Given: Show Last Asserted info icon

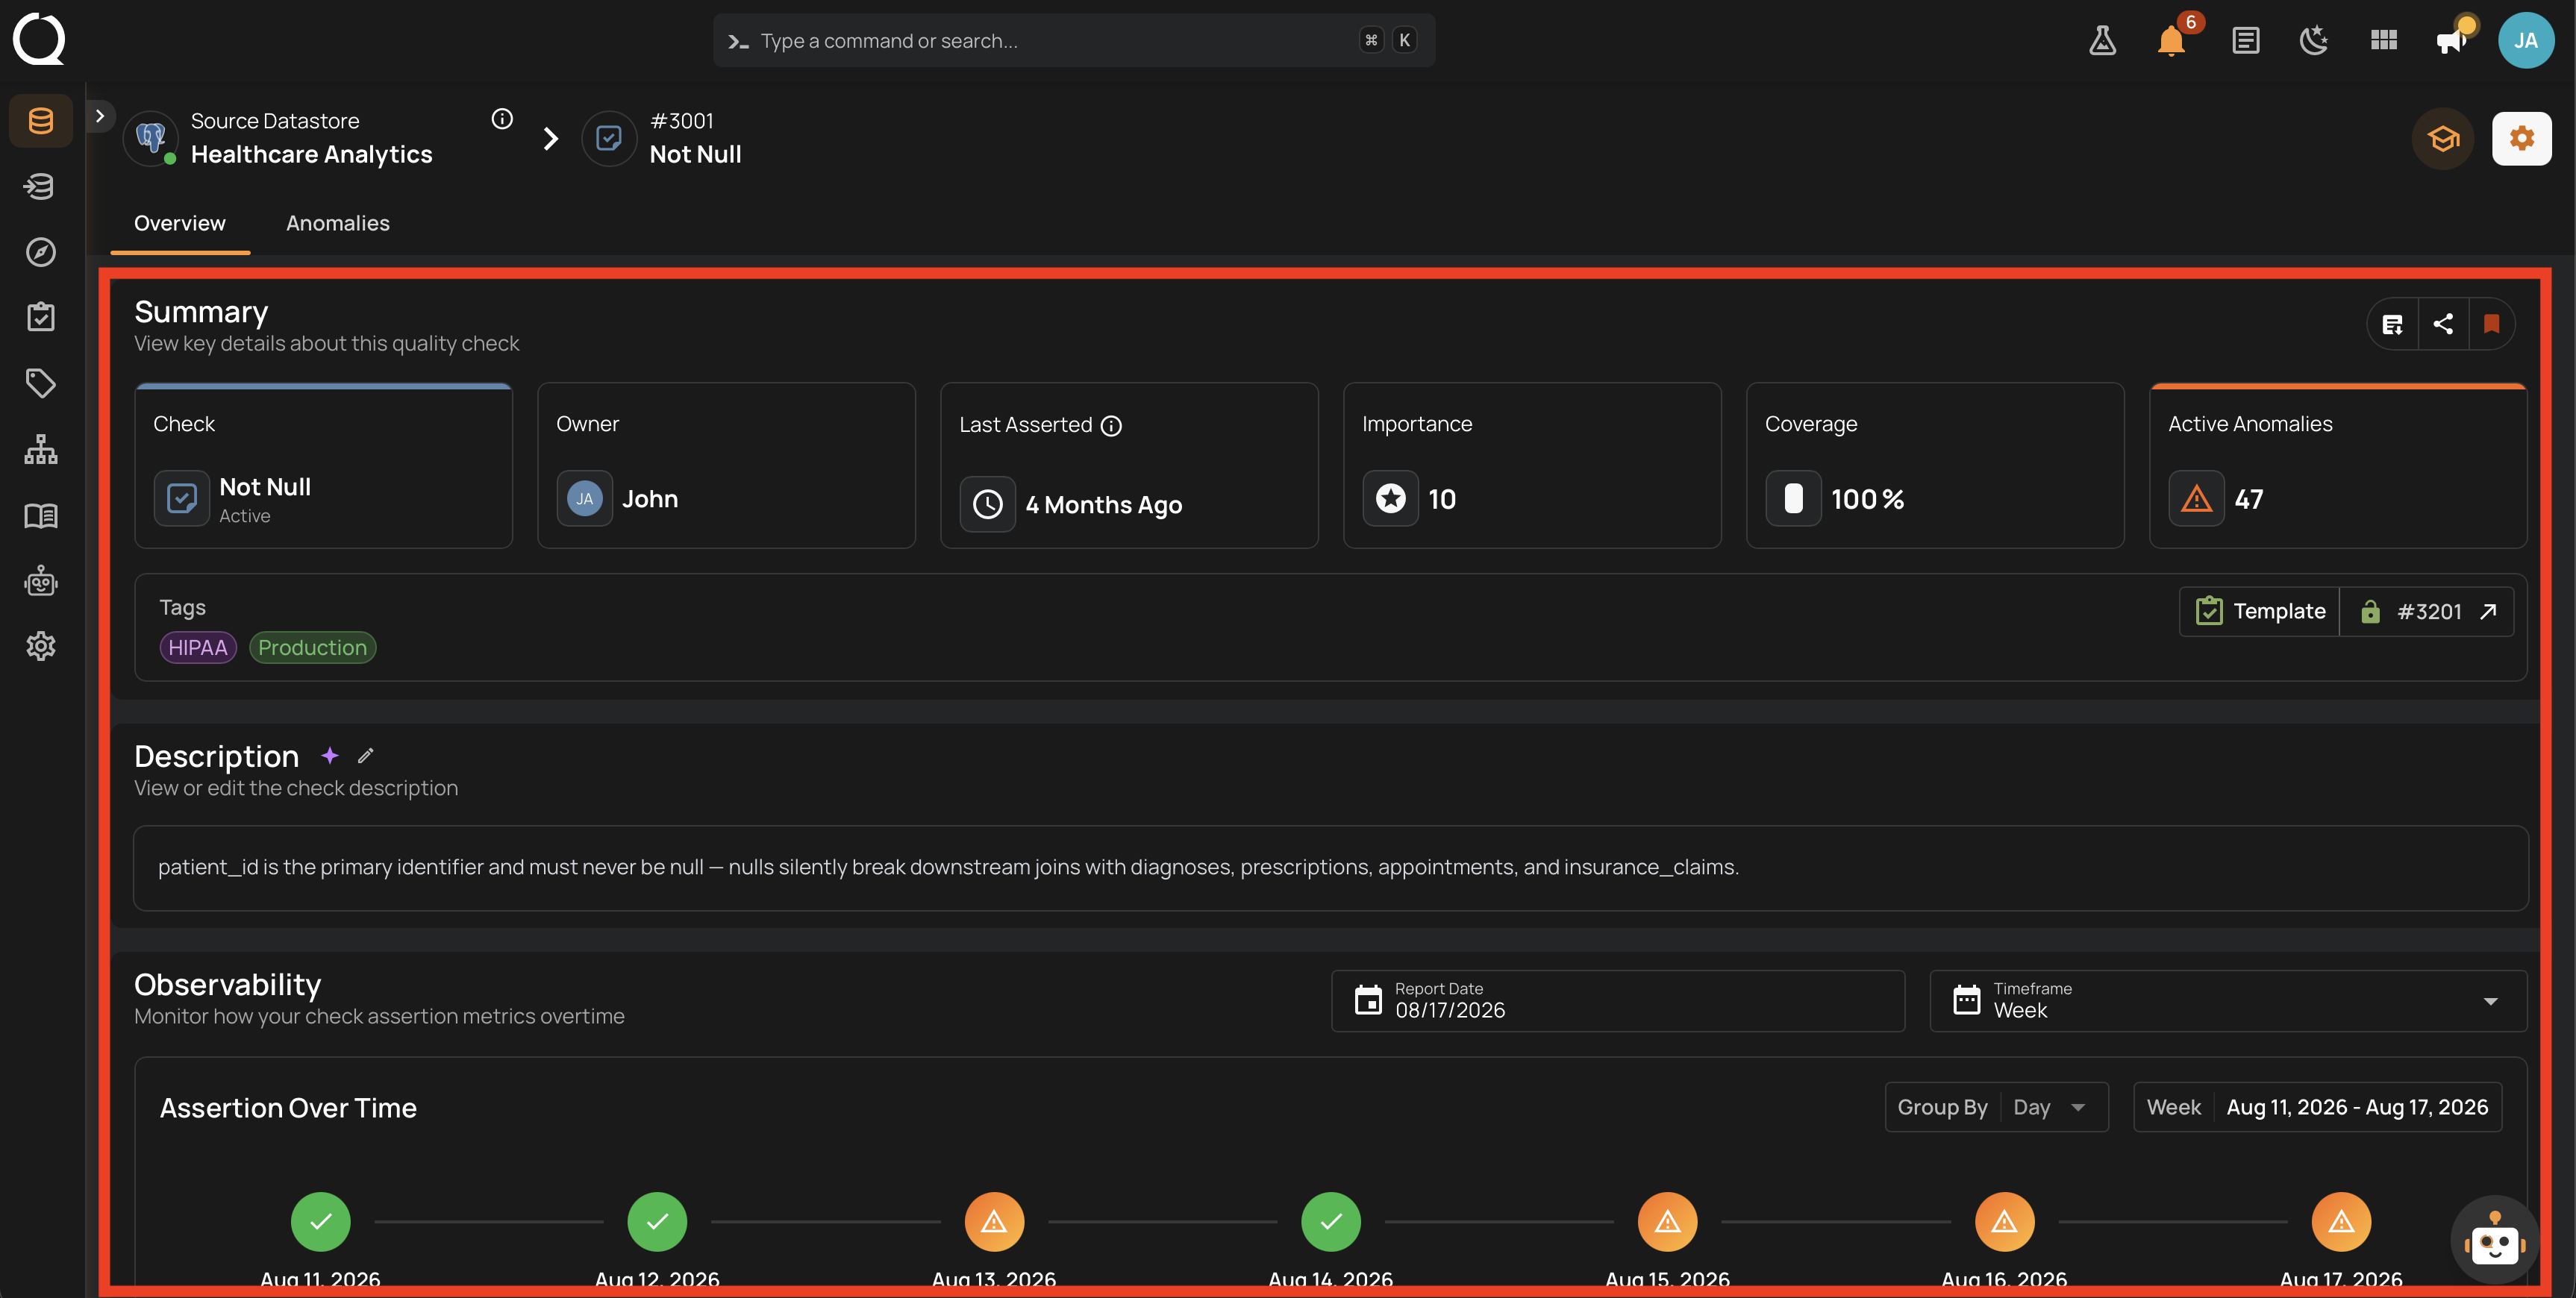Looking at the screenshot, I should tap(1111, 426).
